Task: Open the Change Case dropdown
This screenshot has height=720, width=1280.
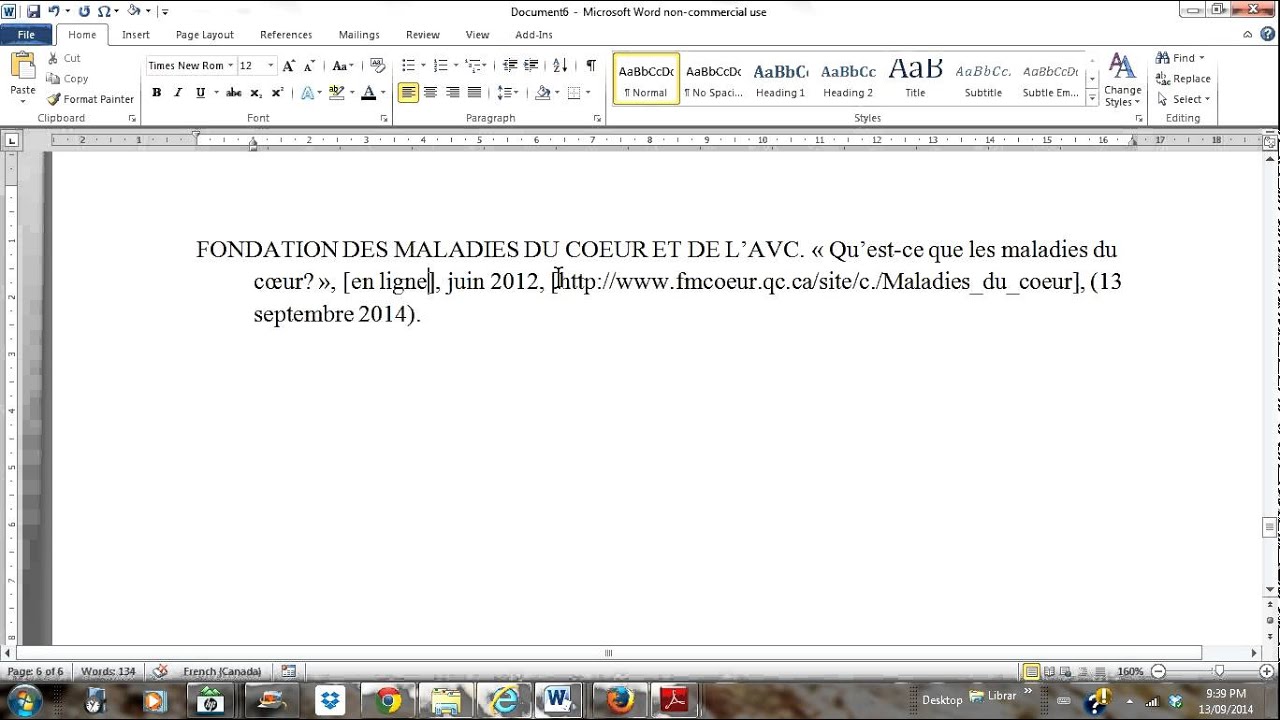Action: tap(342, 66)
